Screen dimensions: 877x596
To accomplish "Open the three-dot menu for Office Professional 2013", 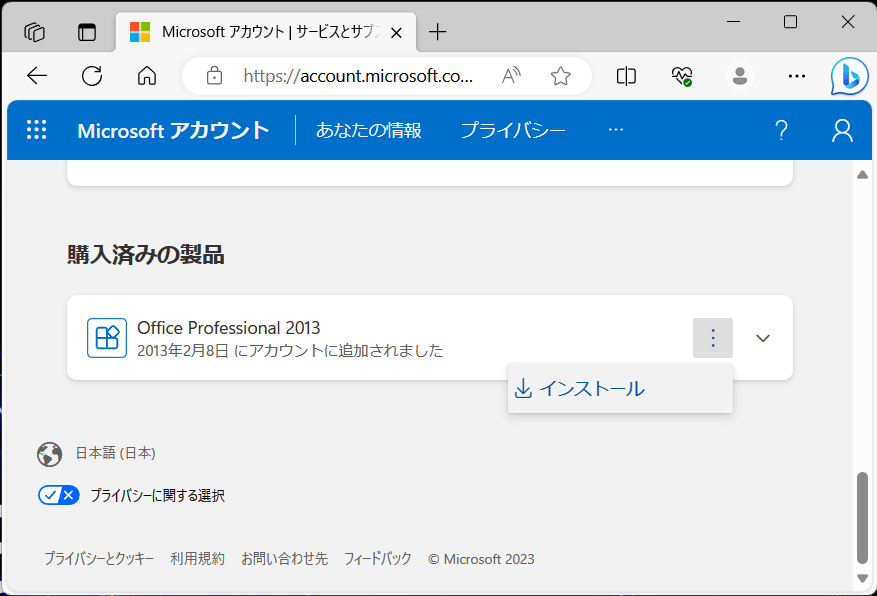I will tap(712, 338).
